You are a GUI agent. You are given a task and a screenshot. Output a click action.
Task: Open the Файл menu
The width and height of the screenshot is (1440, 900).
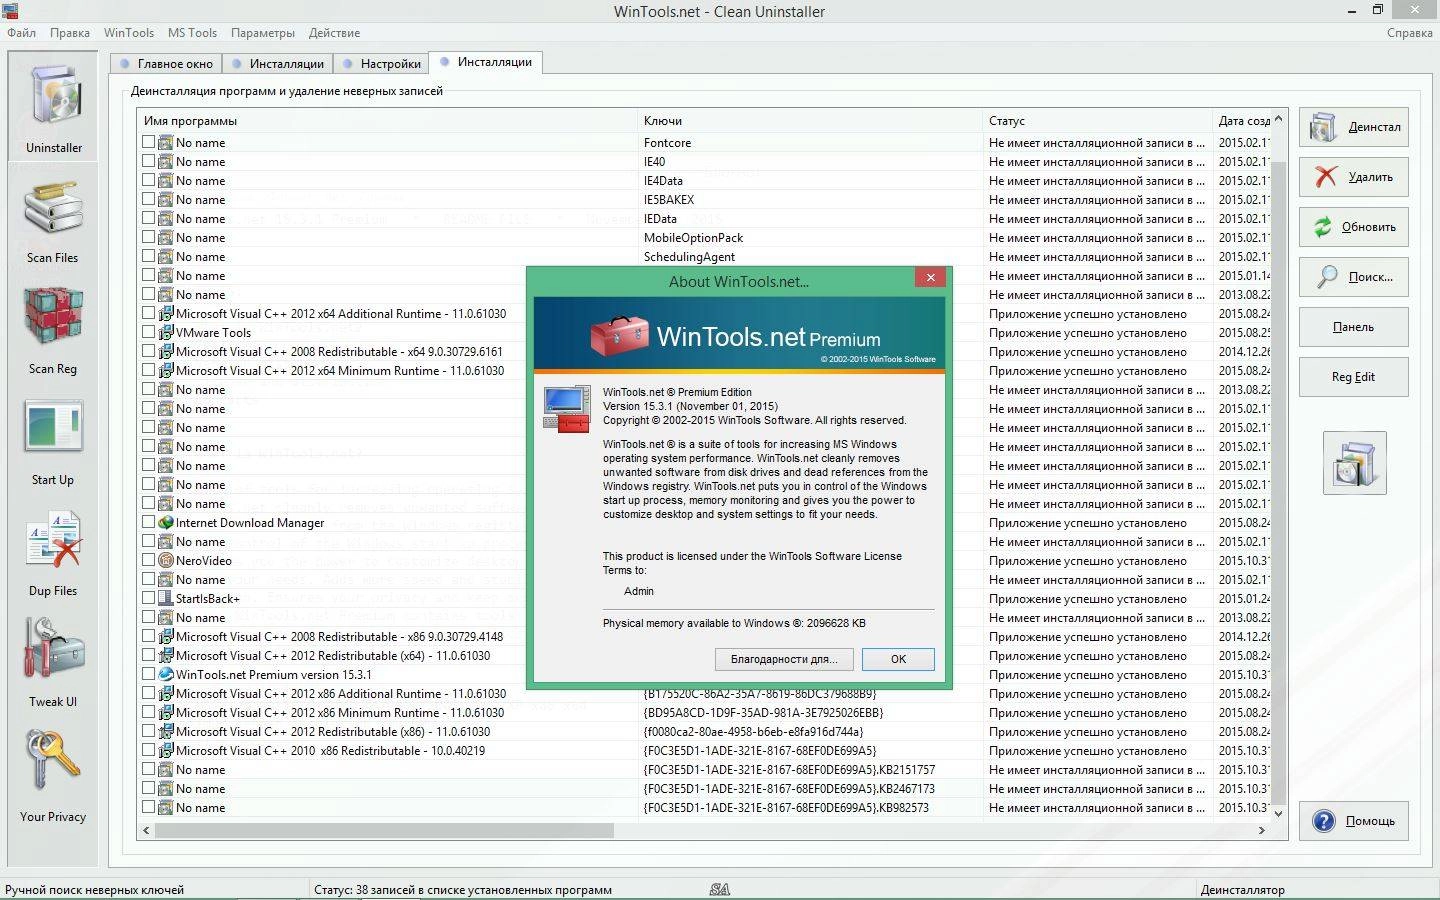21,33
